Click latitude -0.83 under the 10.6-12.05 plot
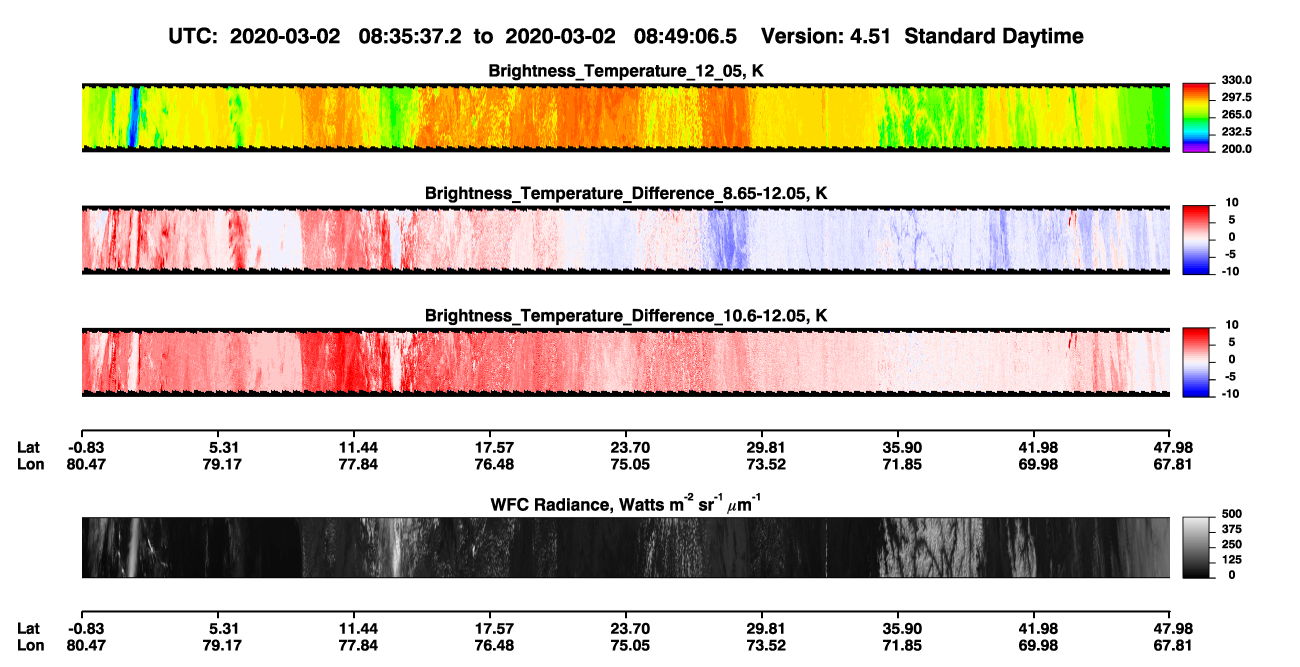This screenshot has width=1300, height=667. pos(88,447)
